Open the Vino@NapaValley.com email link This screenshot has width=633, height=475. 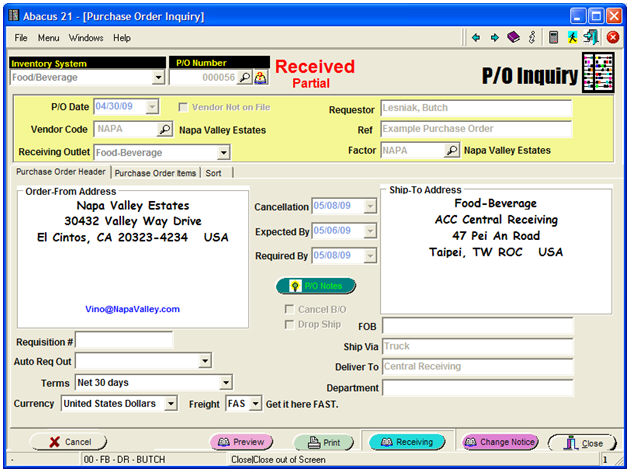click(x=132, y=309)
